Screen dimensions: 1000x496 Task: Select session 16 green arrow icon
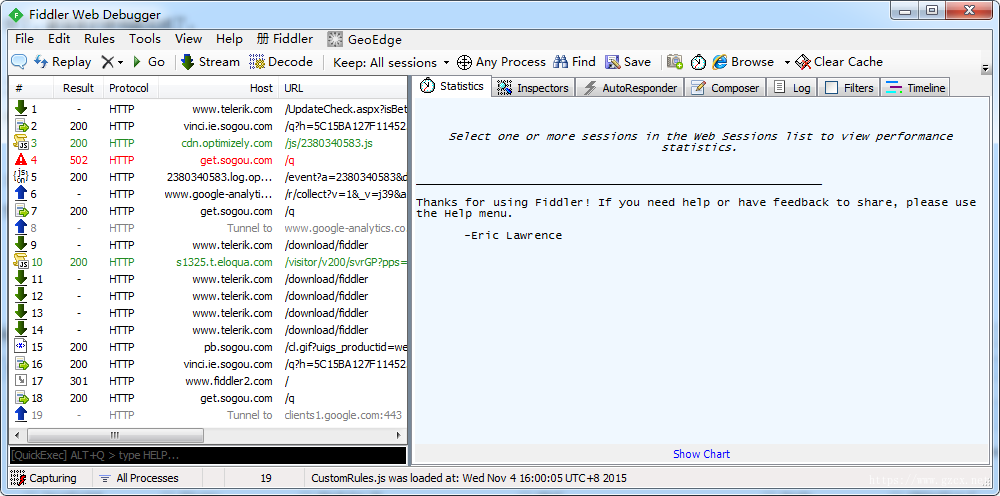(x=20, y=364)
